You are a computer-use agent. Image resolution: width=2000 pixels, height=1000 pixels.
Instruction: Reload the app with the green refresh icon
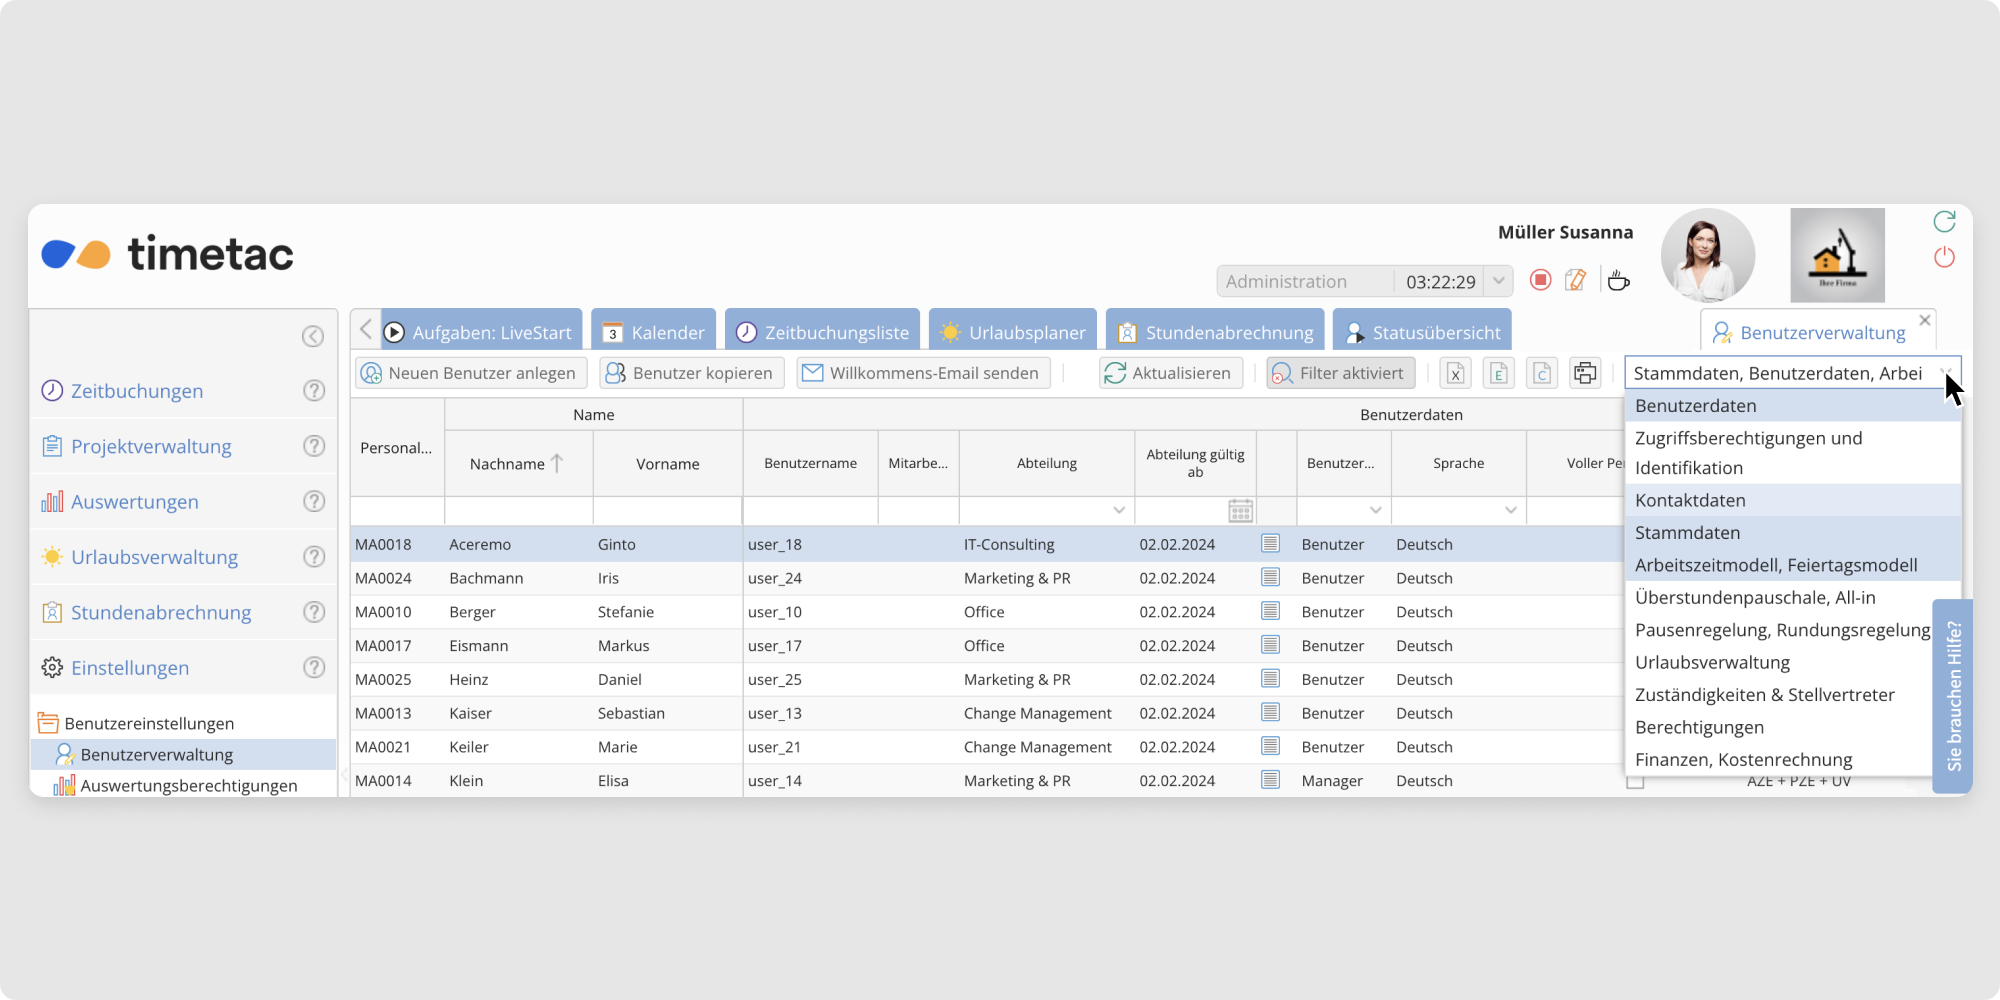[x=1944, y=221]
